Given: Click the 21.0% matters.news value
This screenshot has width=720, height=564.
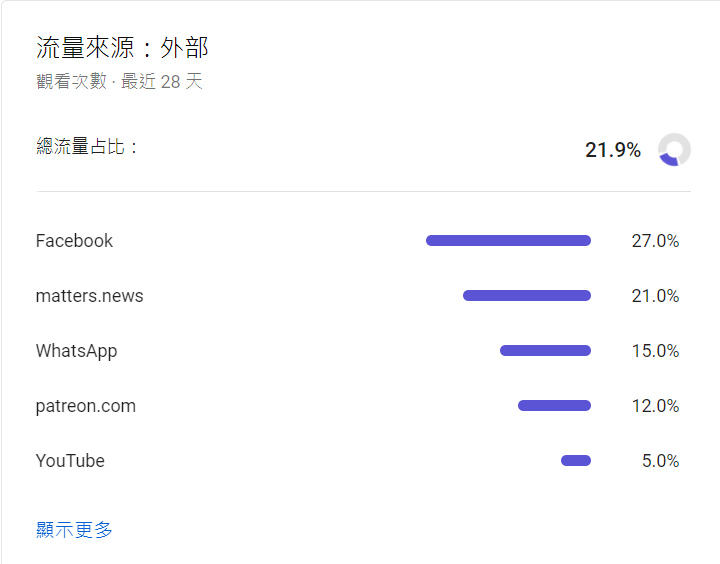Looking at the screenshot, I should tap(655, 296).
